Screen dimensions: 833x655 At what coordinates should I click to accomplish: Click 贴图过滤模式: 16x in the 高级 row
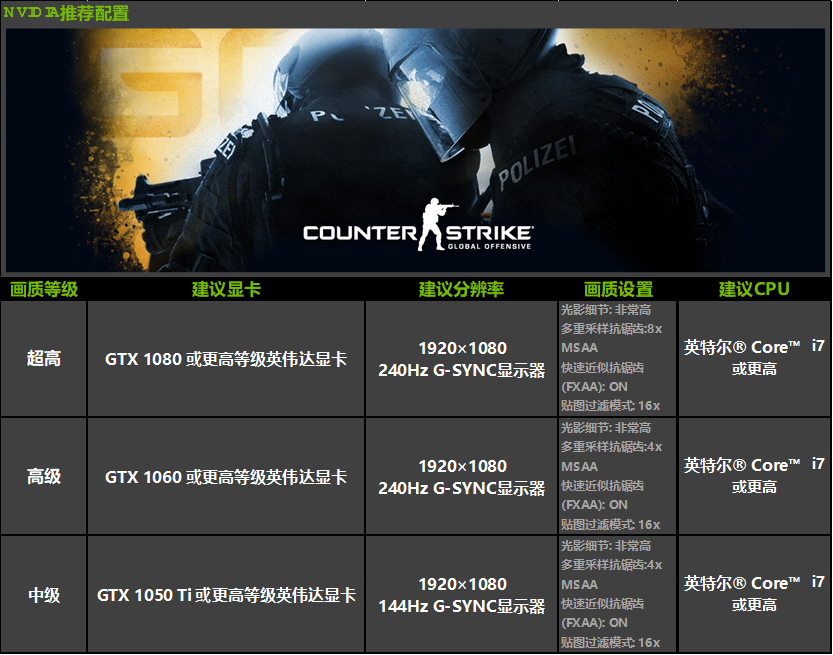pos(610,524)
